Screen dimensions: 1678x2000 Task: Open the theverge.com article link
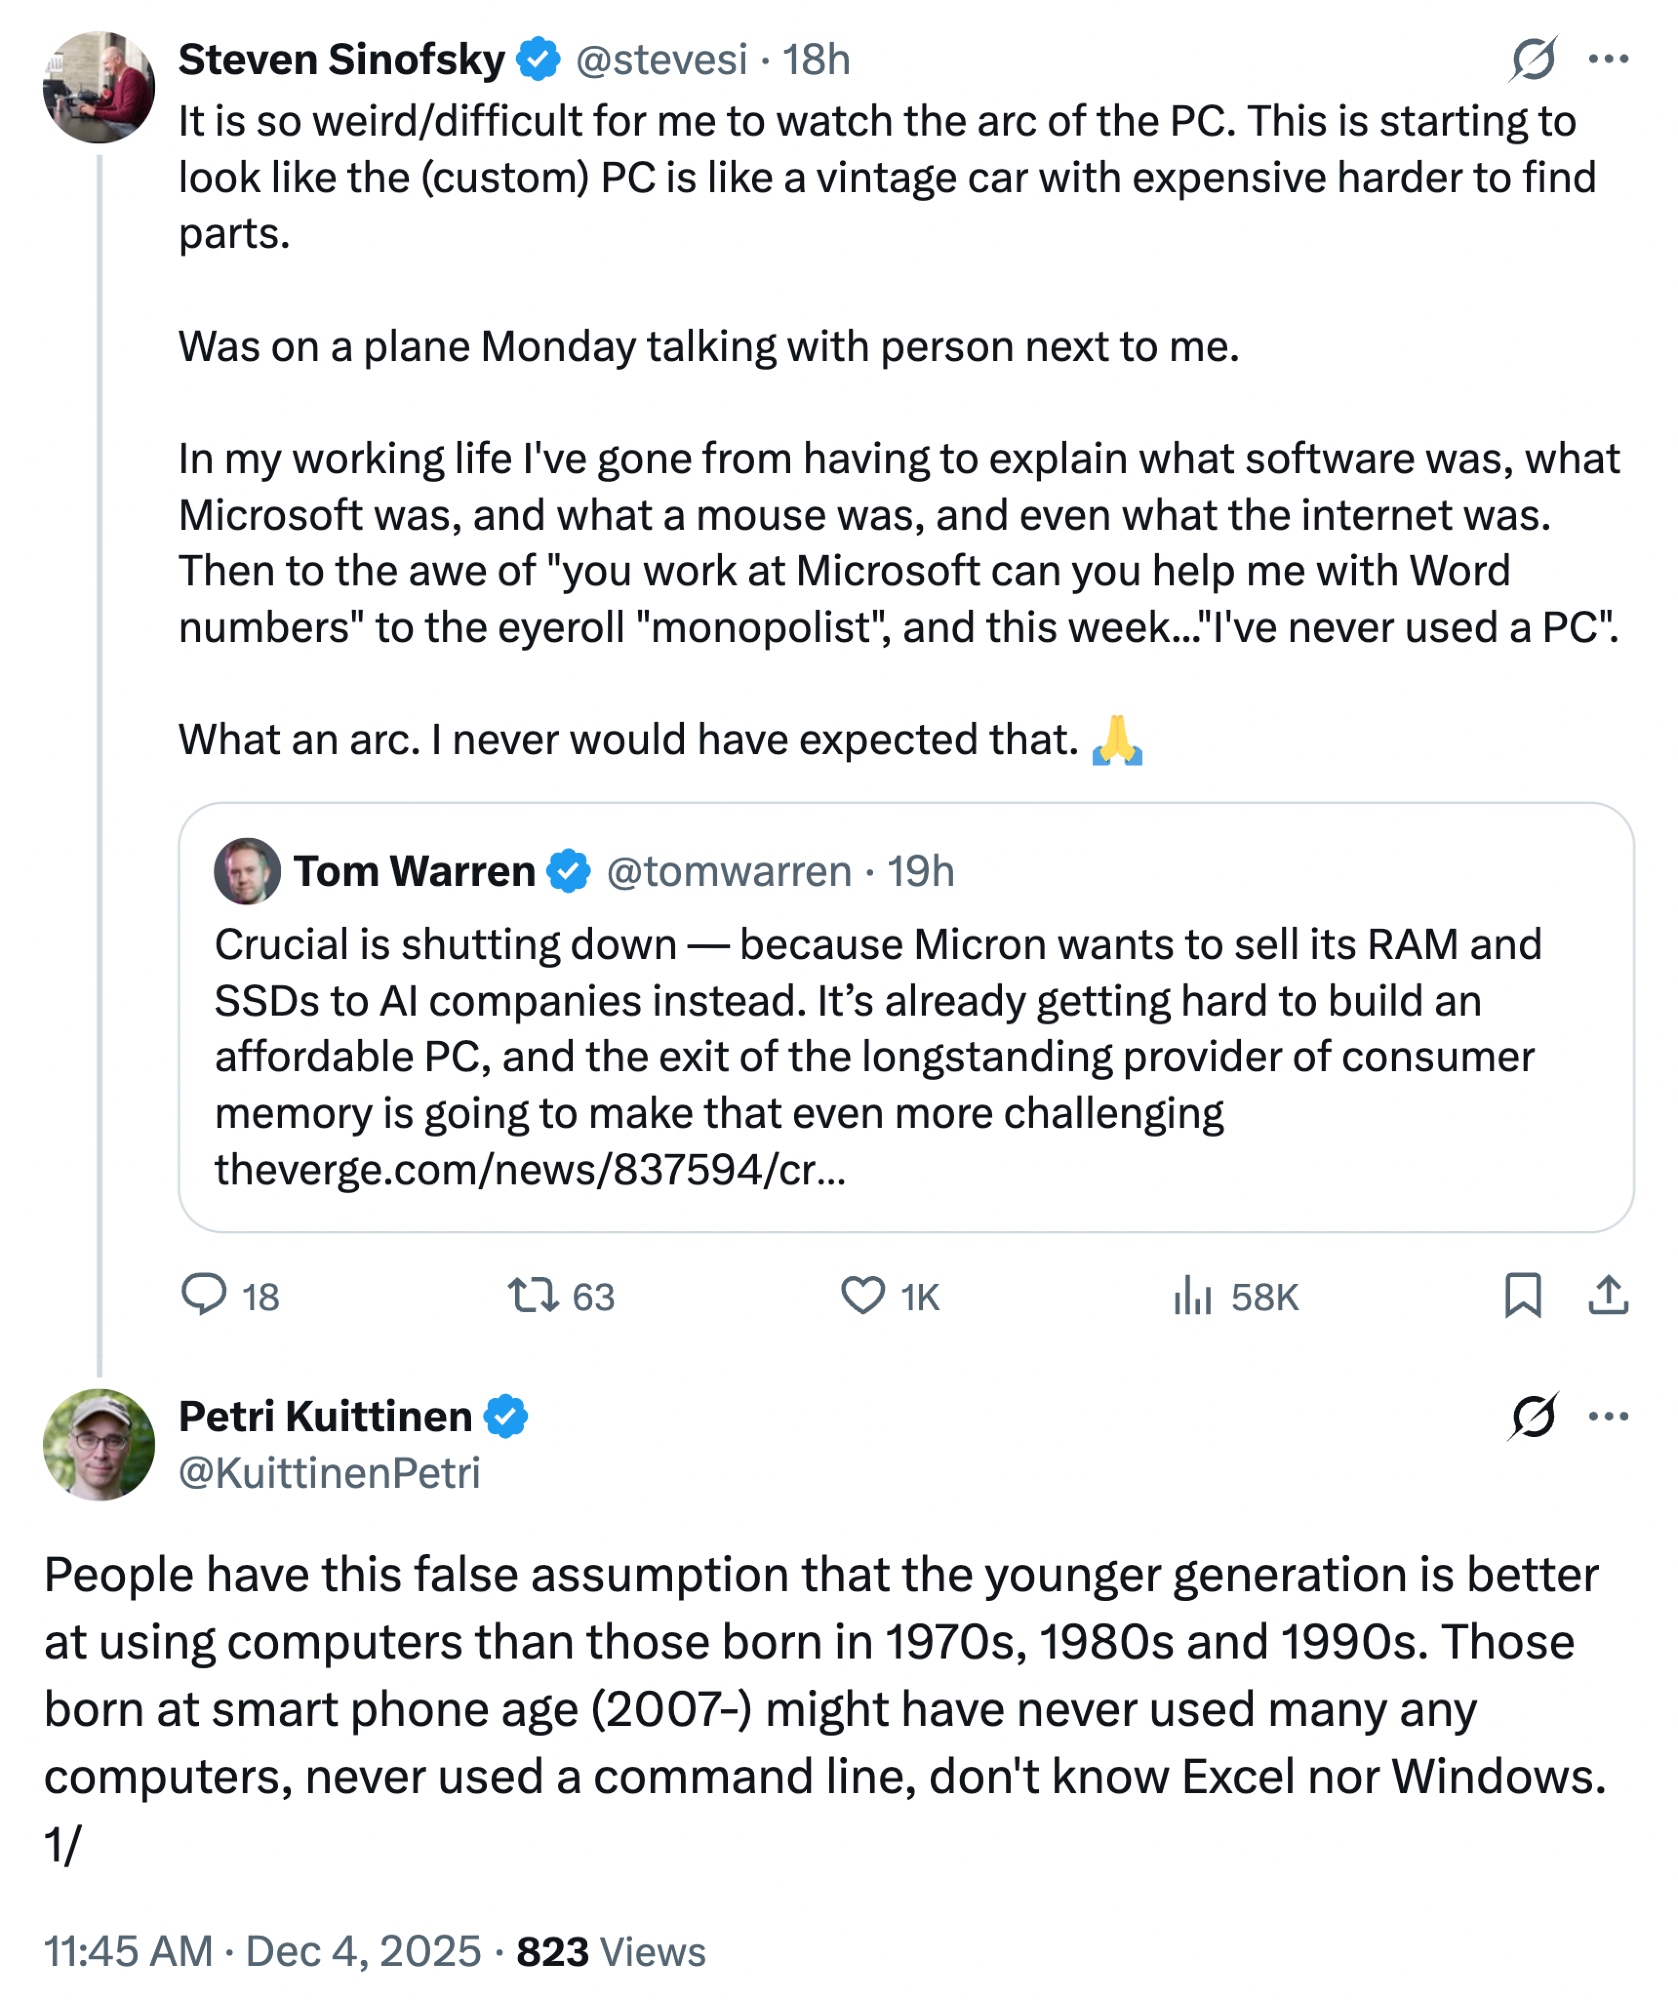click(x=530, y=1169)
